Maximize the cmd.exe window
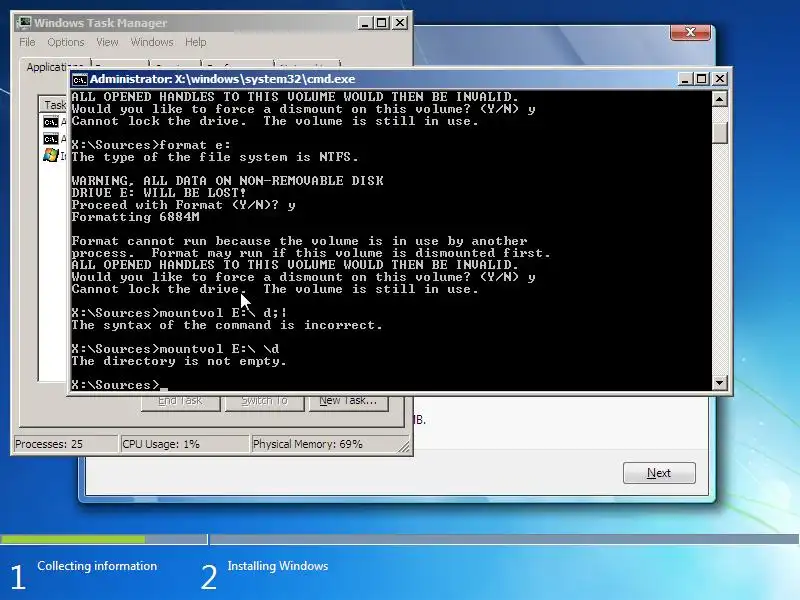This screenshot has height=600, width=800. [702, 79]
